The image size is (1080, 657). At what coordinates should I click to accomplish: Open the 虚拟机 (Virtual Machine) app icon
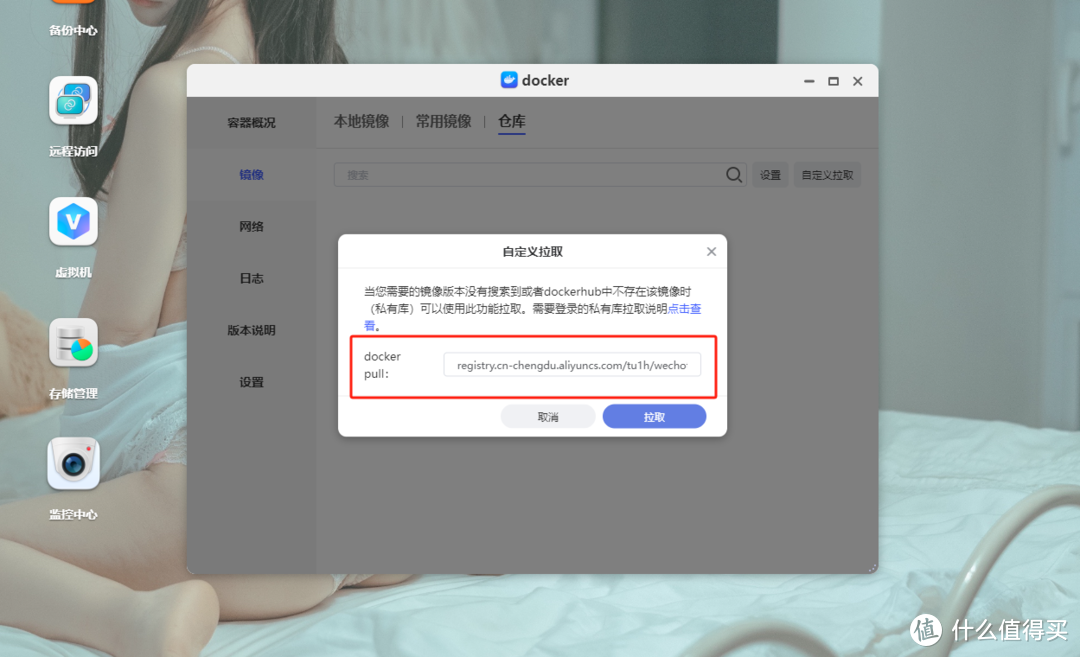click(72, 222)
